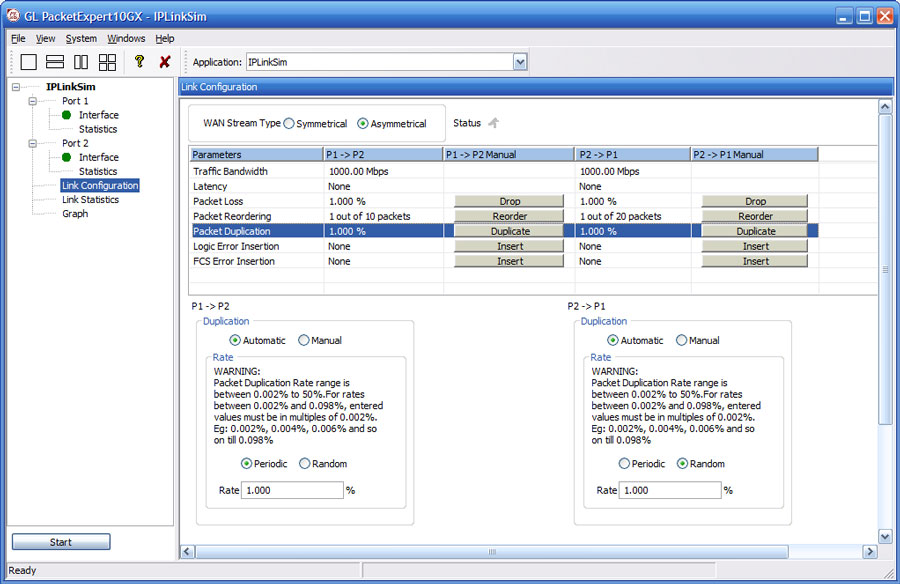This screenshot has width=900, height=584.
Task: Choose Manual duplication for P1 -> P2
Action: pyautogui.click(x=303, y=341)
